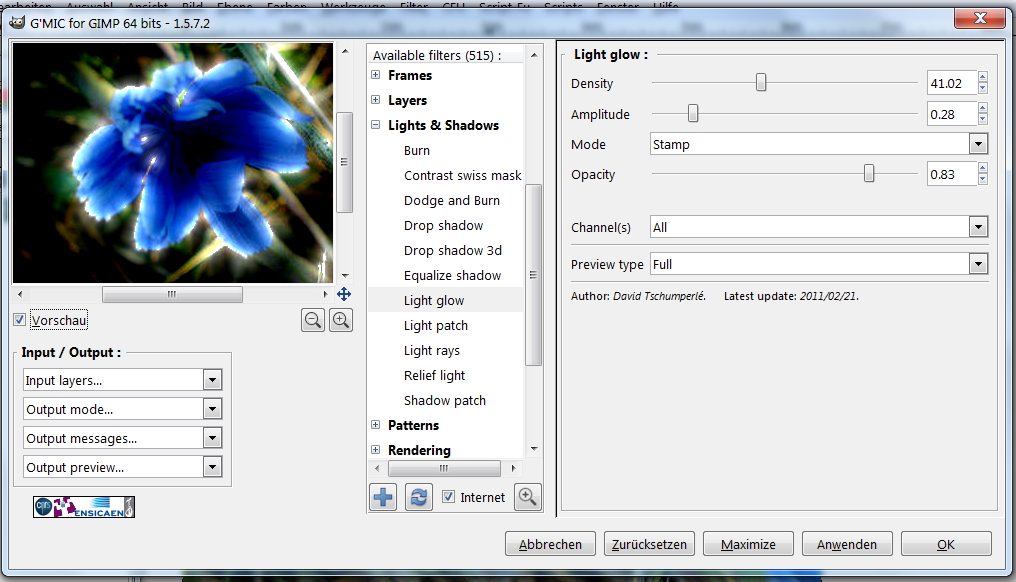
Task: Click the refresh filters icon
Action: click(x=419, y=497)
